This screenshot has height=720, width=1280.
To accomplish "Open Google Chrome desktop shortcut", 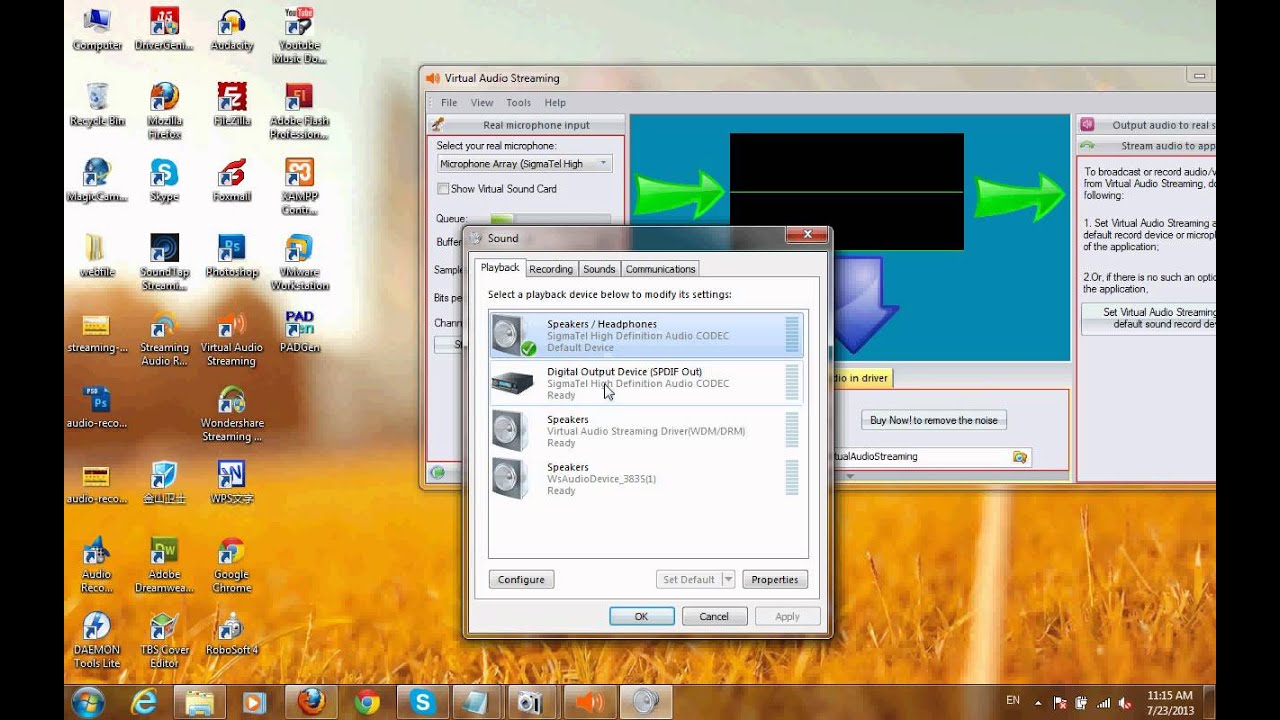I will pos(232,565).
